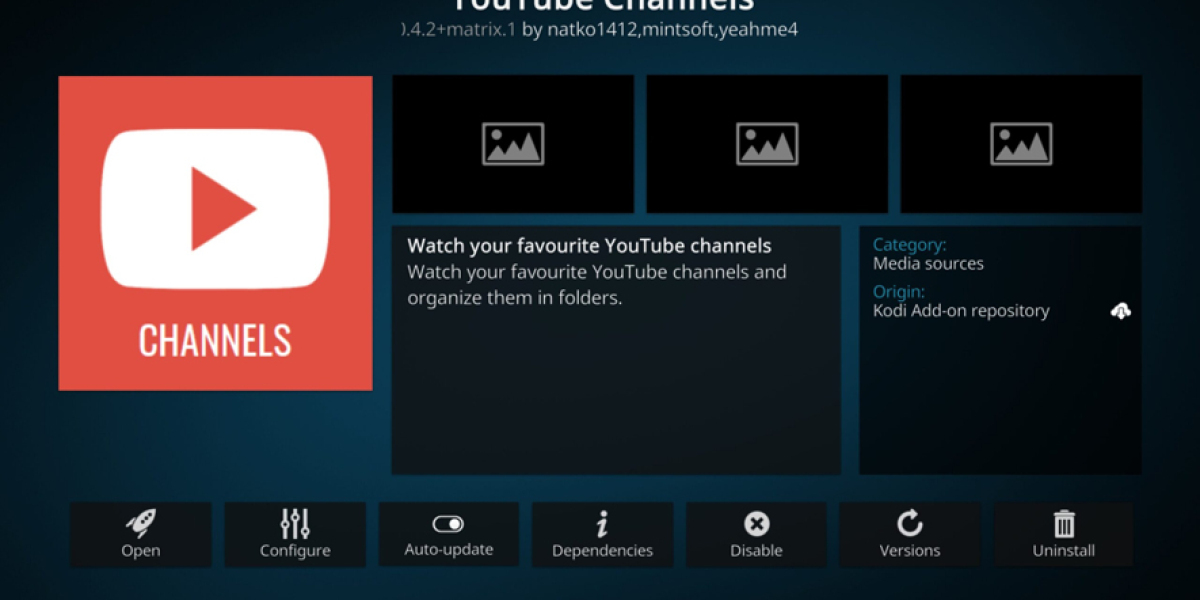The height and width of the screenshot is (600, 1200).
Task: Click the Versions circular arrow icon
Action: (909, 522)
